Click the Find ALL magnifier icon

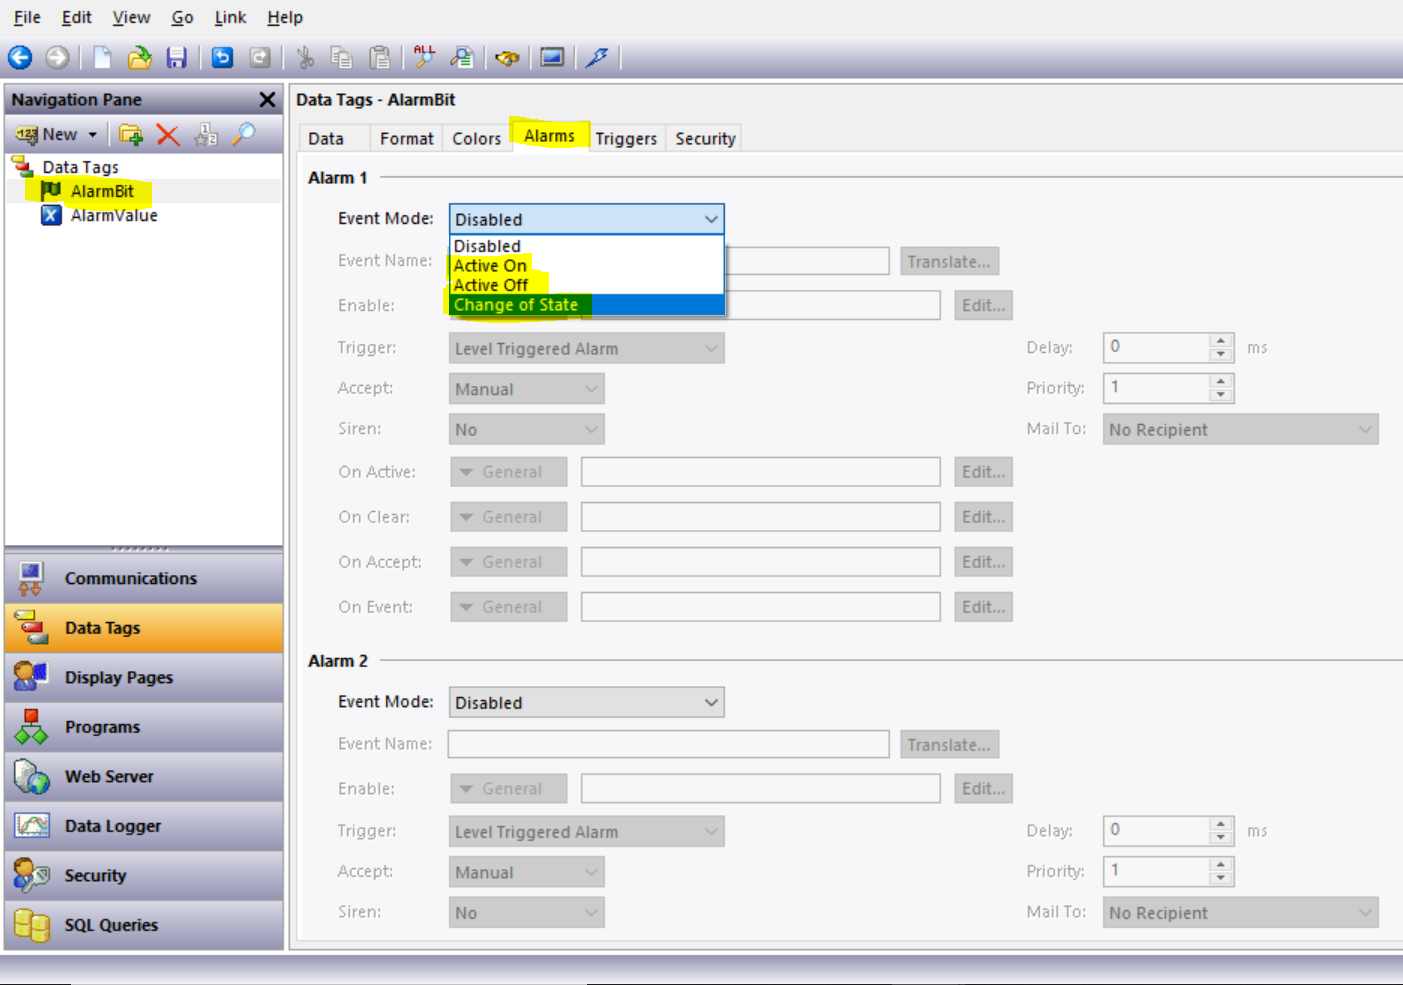coord(424,57)
